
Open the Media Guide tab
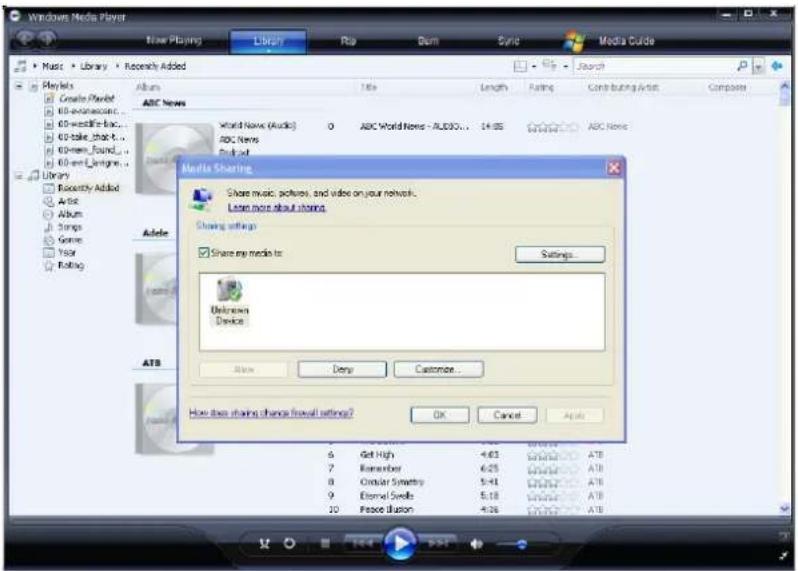coord(626,41)
